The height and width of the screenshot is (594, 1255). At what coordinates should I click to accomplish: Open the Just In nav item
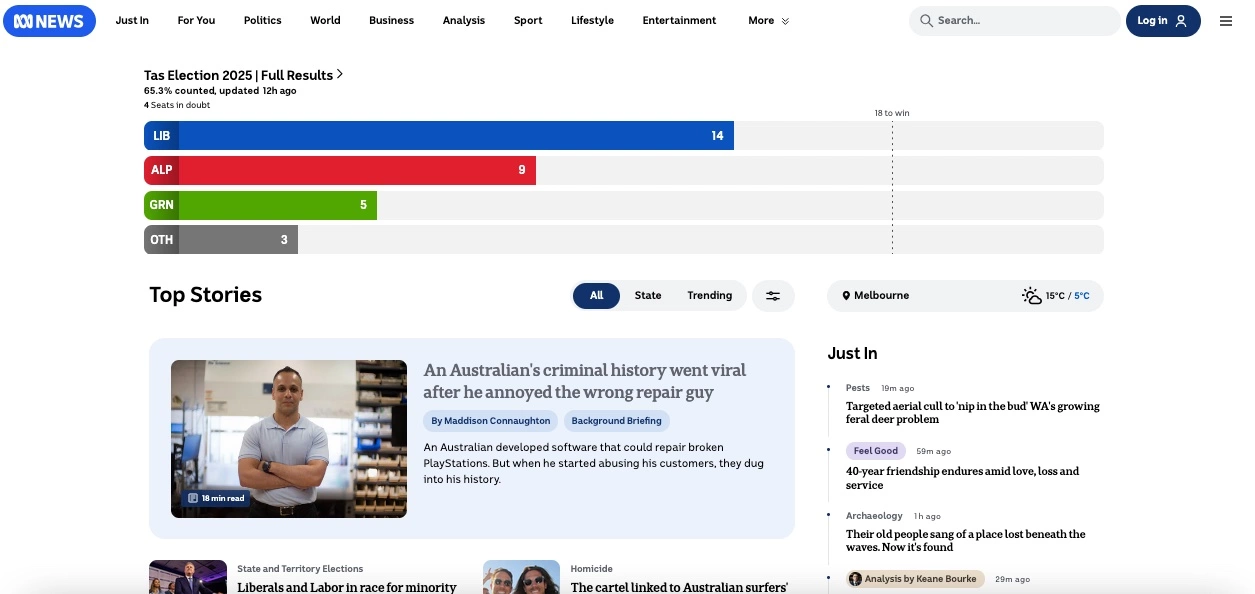[132, 21]
